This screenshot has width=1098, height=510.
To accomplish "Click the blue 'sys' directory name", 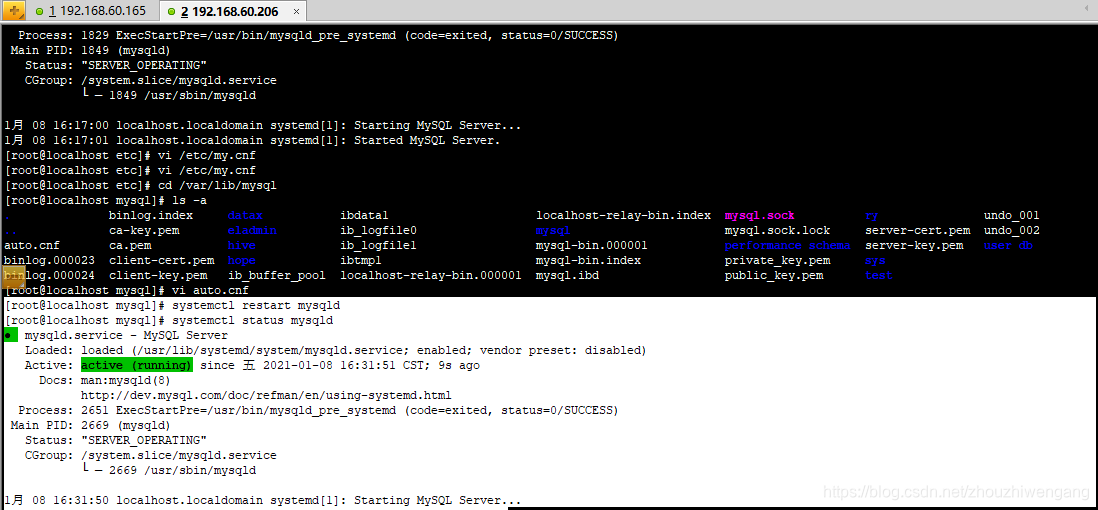I will pyautogui.click(x=875, y=260).
